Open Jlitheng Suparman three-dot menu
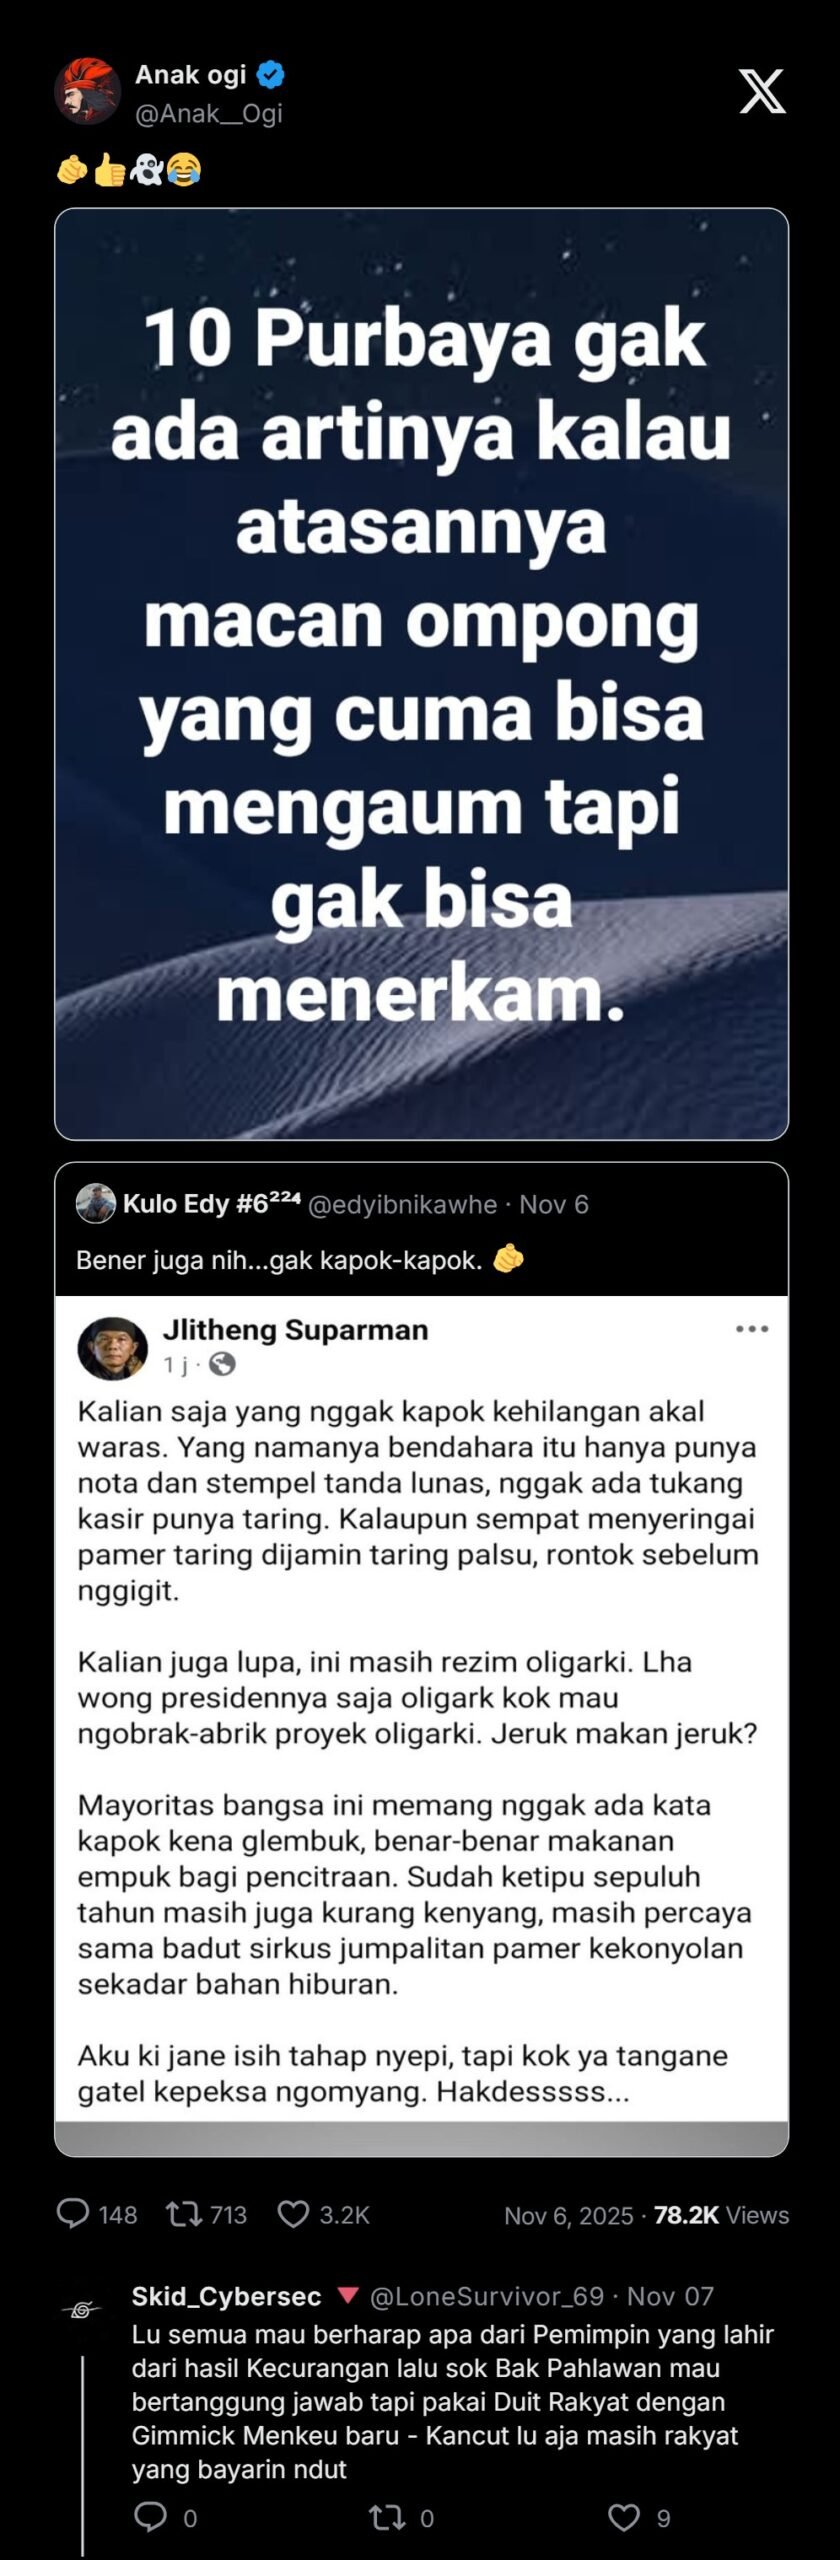 [752, 1328]
